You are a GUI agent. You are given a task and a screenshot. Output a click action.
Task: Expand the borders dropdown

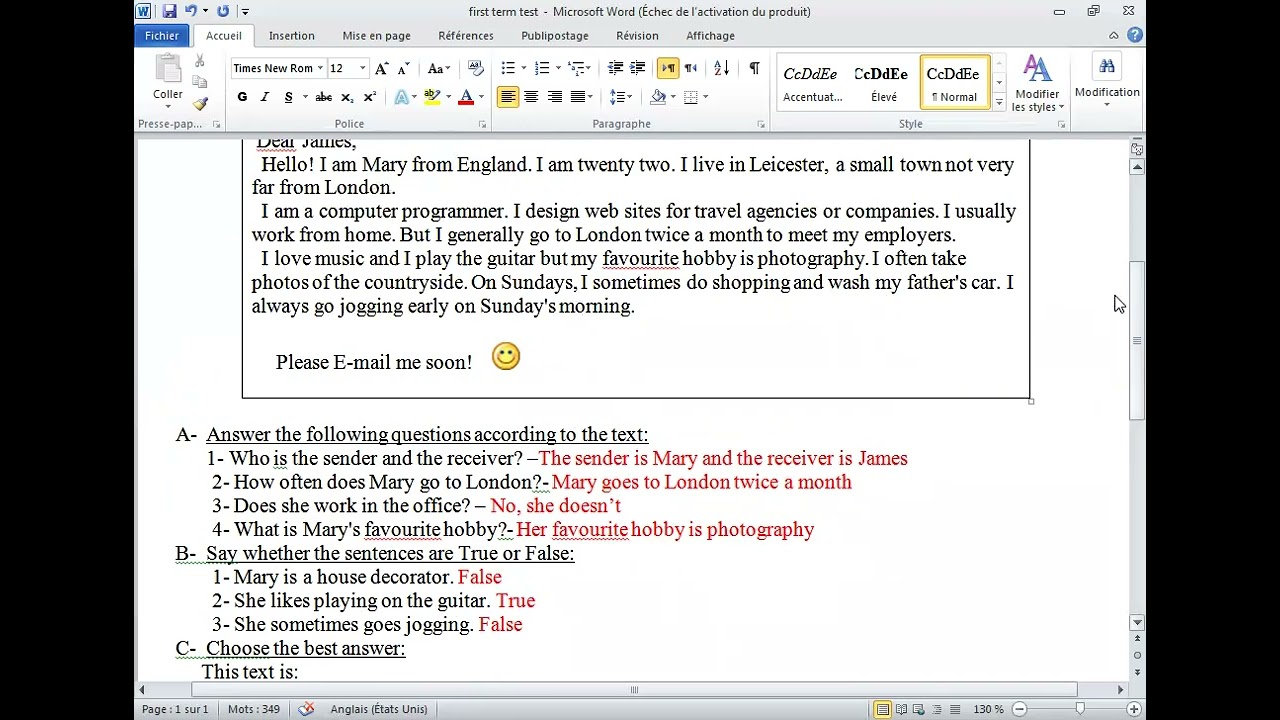(705, 97)
